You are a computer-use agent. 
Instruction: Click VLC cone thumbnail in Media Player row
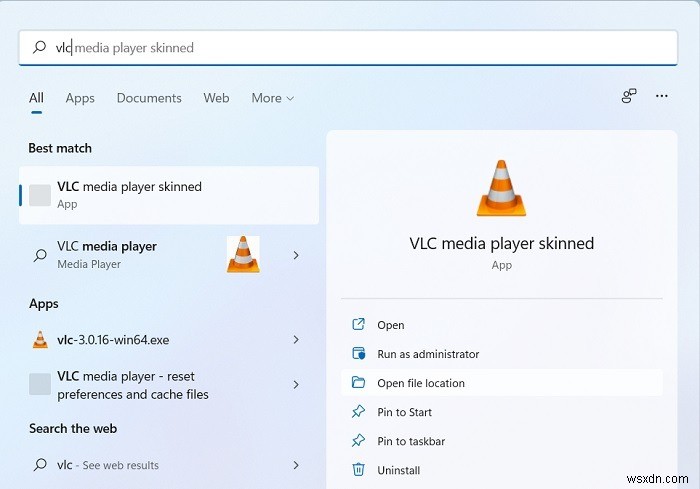[x=243, y=255]
